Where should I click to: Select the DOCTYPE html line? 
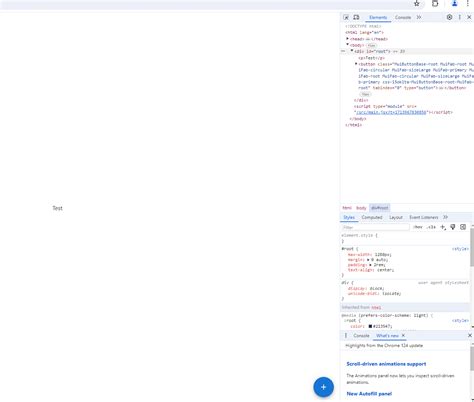point(363,26)
